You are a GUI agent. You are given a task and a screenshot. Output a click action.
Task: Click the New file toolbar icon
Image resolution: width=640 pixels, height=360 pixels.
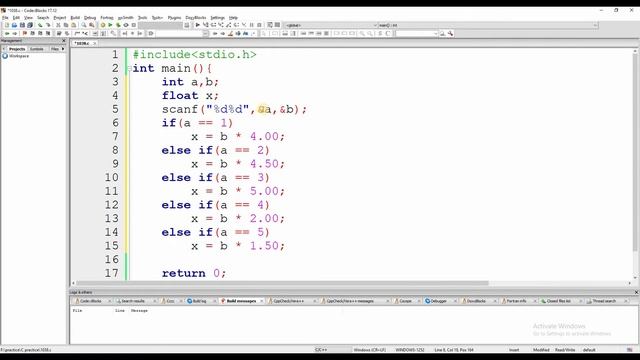(x=7, y=25)
